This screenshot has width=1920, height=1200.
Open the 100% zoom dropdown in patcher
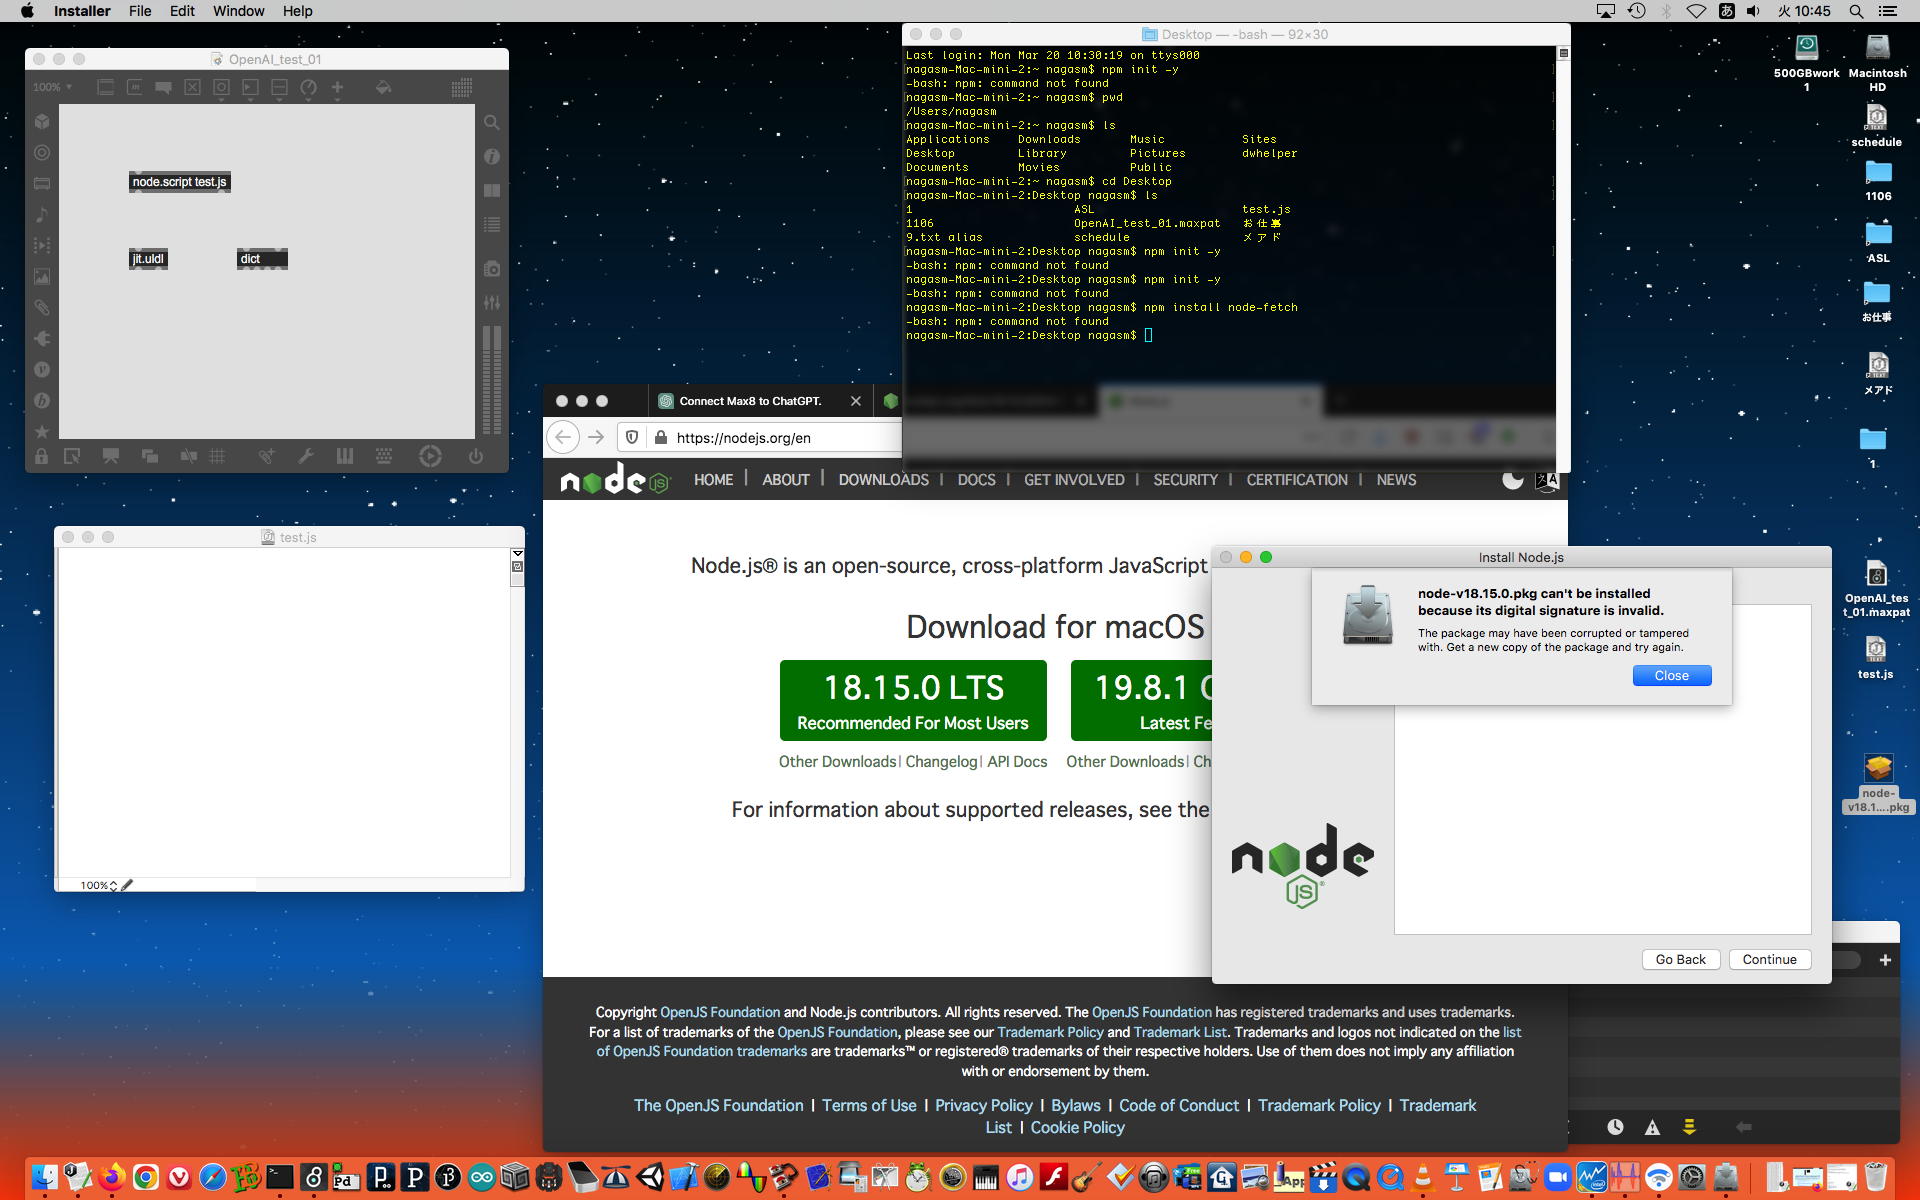(x=52, y=88)
